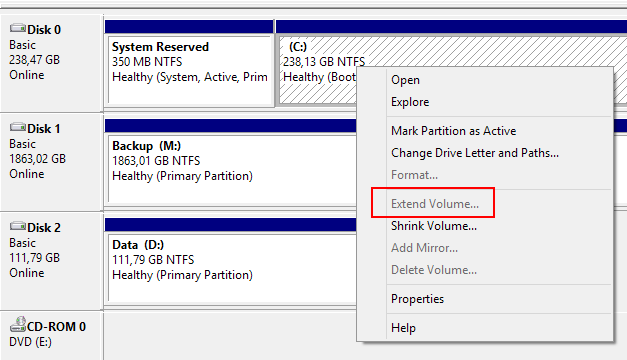This screenshot has height=360, width=627.
Task: Click the 111,79 GB size under Disk 2
Action: click(34, 258)
